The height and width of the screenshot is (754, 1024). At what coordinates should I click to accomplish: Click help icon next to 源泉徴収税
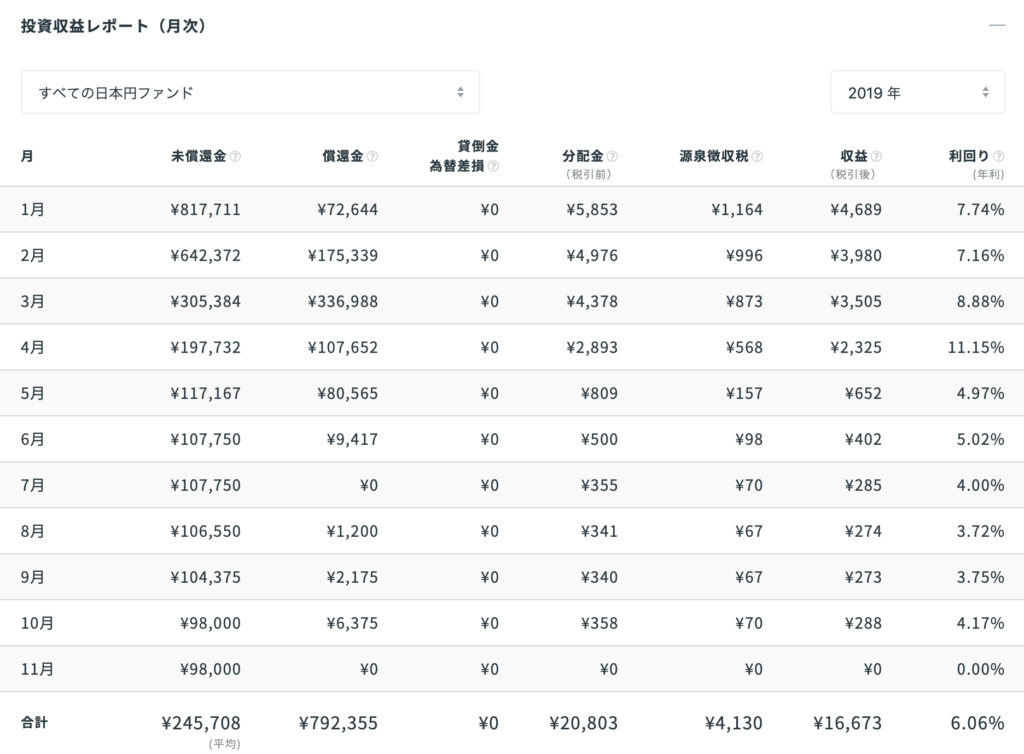point(758,157)
